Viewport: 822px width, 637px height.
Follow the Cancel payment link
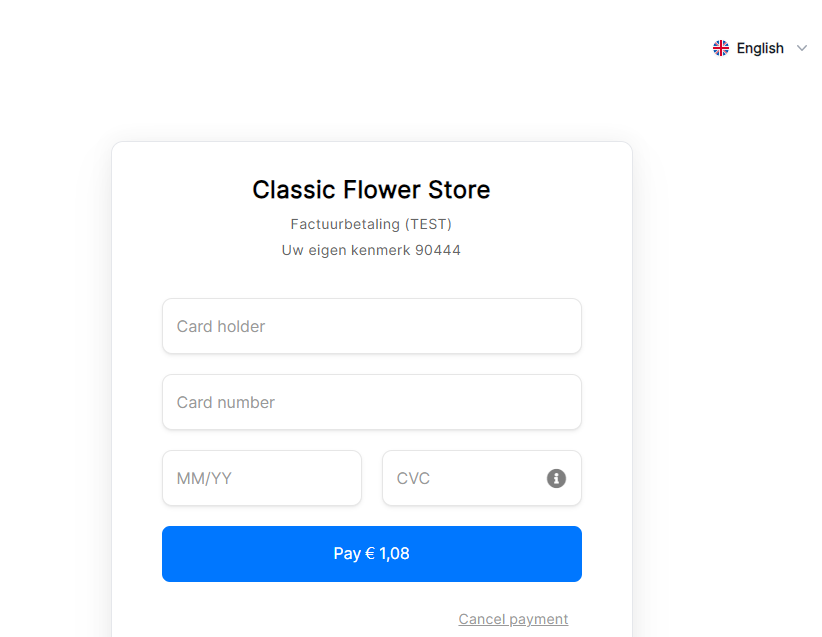(513, 619)
